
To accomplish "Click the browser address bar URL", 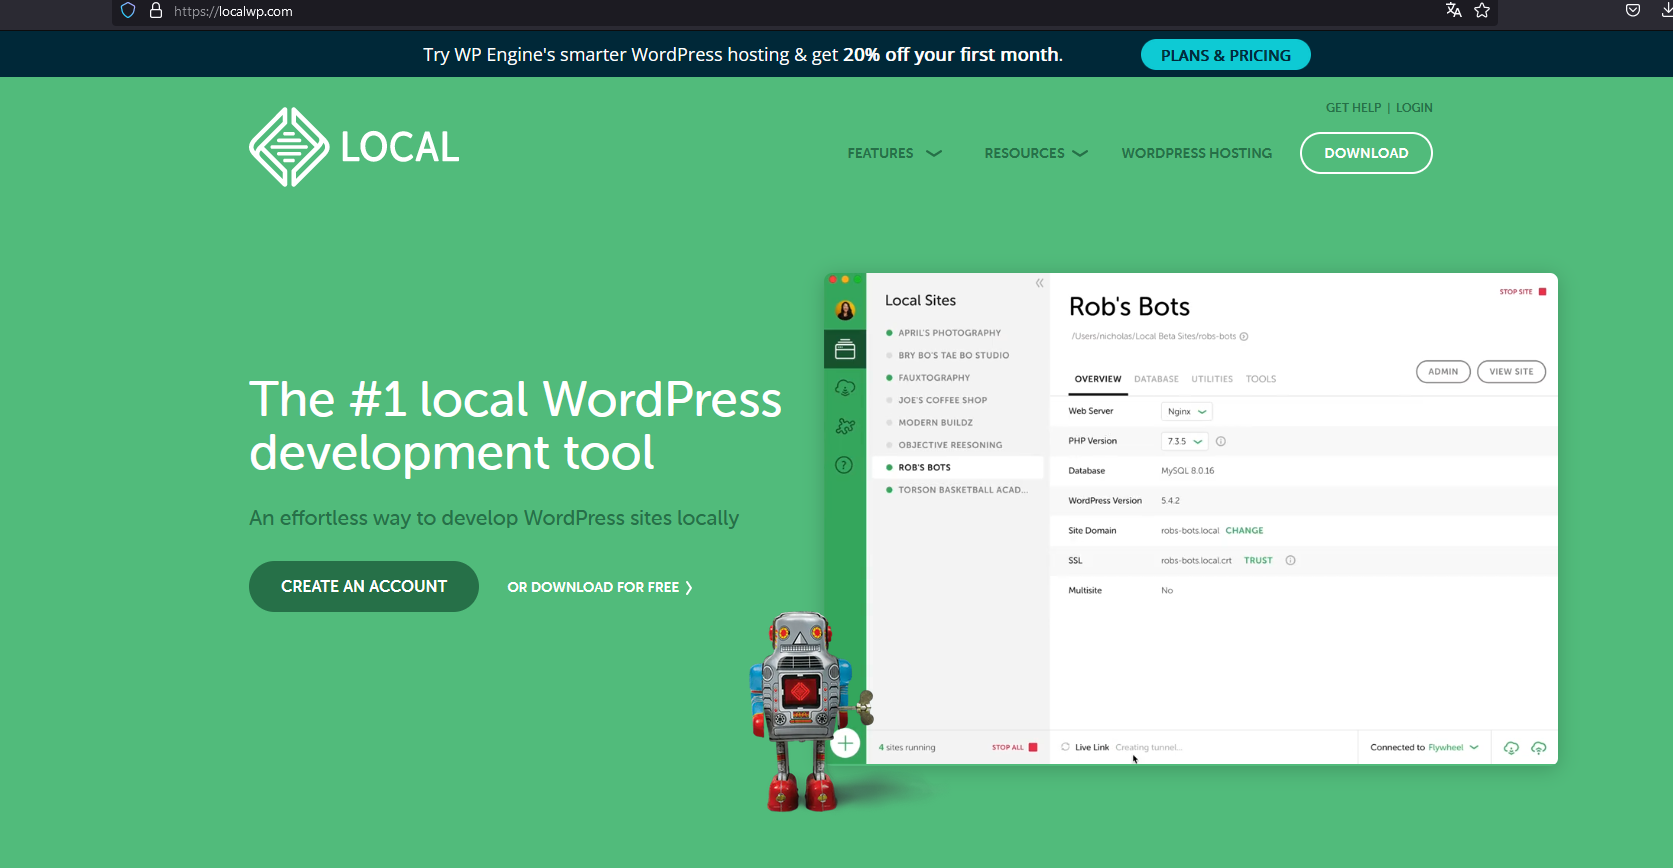I will tap(233, 12).
